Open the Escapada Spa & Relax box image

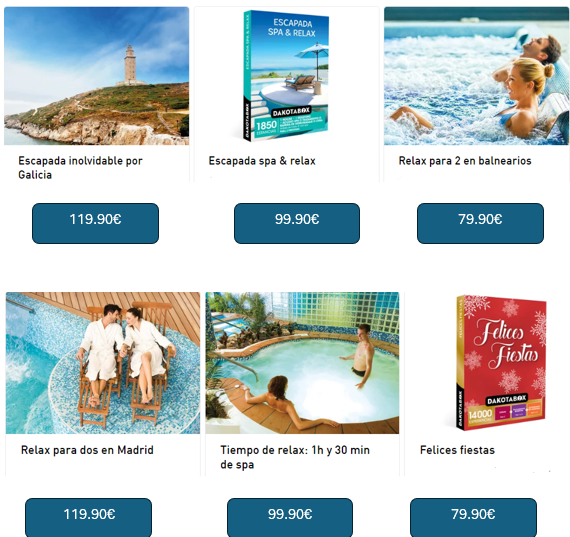pyautogui.click(x=286, y=76)
